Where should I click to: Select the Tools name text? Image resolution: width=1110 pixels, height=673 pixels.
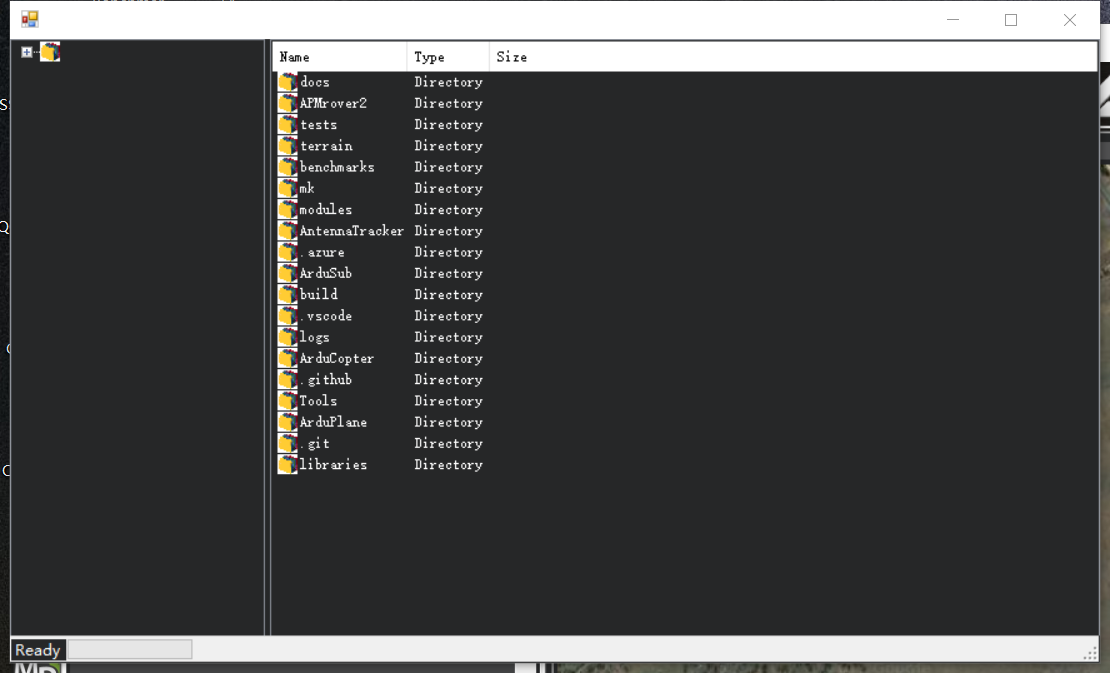(x=318, y=401)
